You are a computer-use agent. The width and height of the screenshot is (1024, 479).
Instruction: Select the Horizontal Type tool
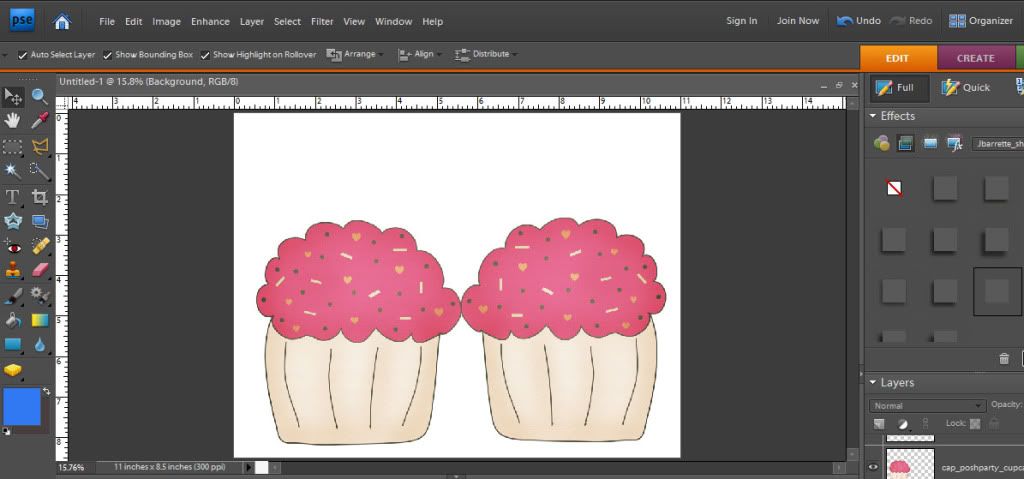(x=12, y=197)
